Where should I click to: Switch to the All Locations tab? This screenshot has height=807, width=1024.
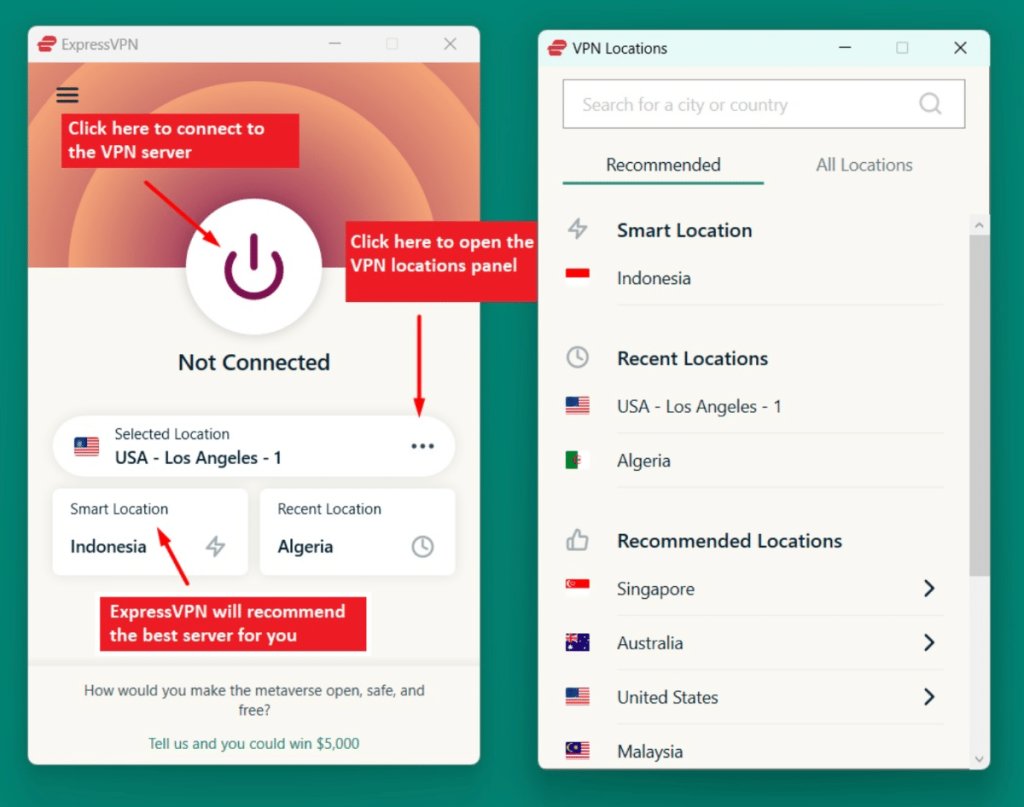[x=864, y=165]
